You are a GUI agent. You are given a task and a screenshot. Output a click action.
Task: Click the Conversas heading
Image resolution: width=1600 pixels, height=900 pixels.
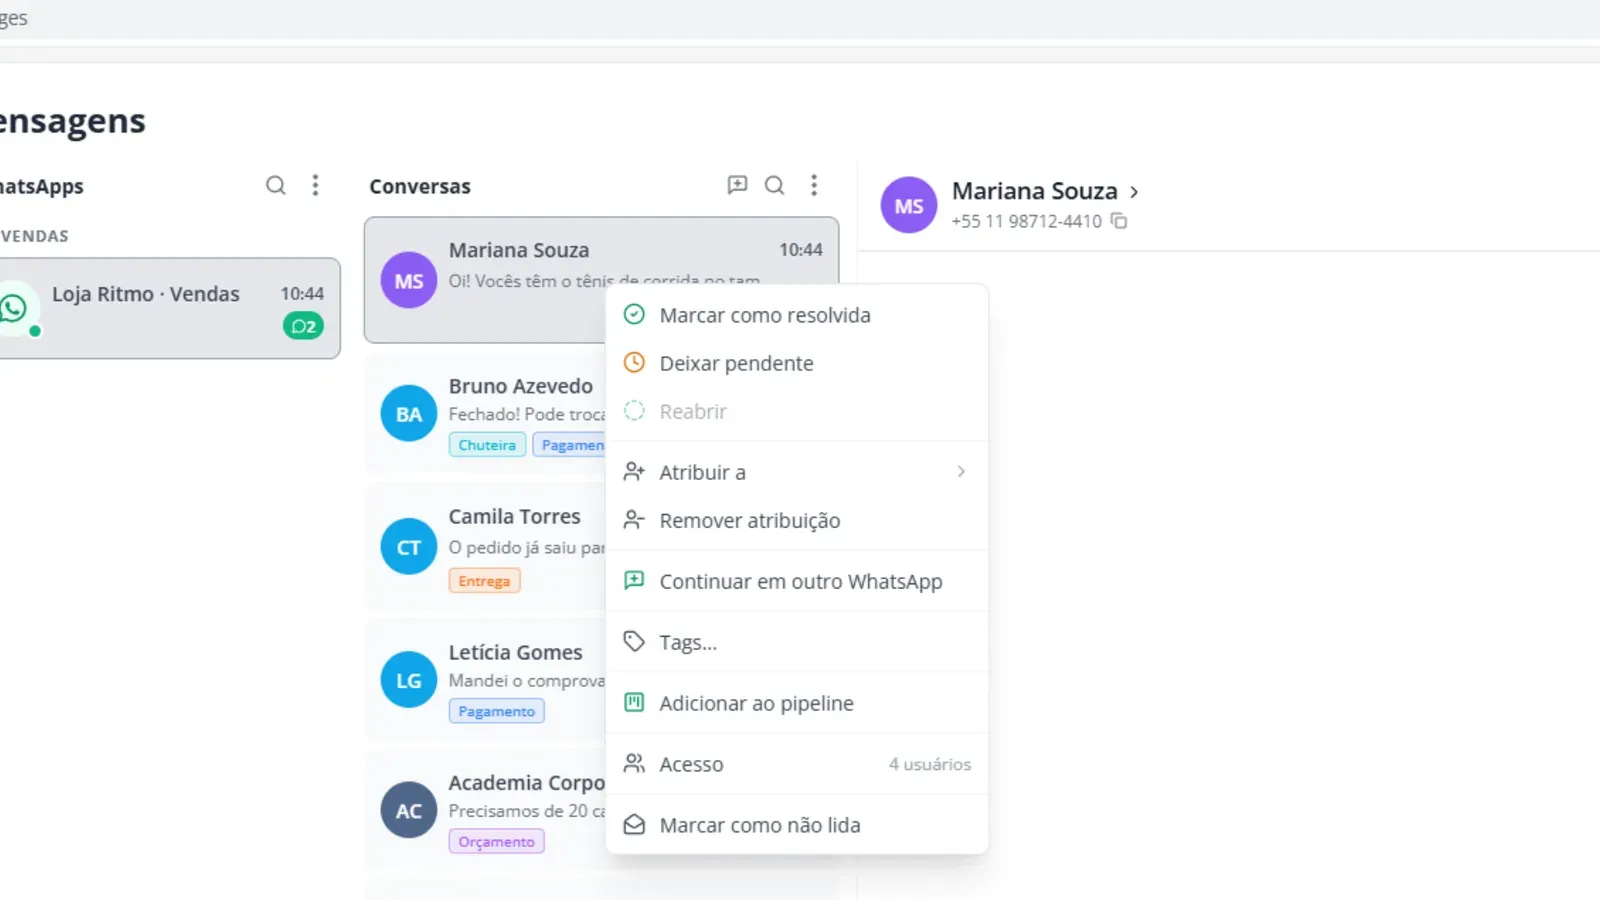tap(420, 186)
